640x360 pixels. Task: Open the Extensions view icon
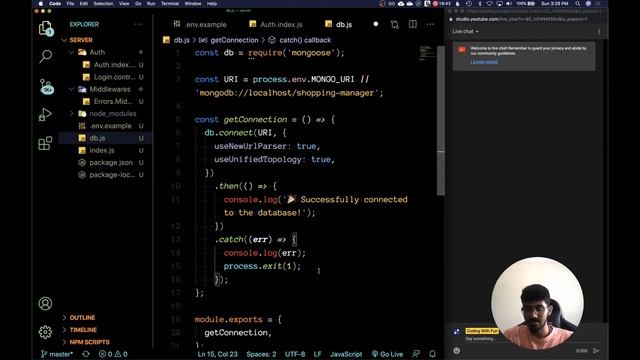(x=45, y=143)
